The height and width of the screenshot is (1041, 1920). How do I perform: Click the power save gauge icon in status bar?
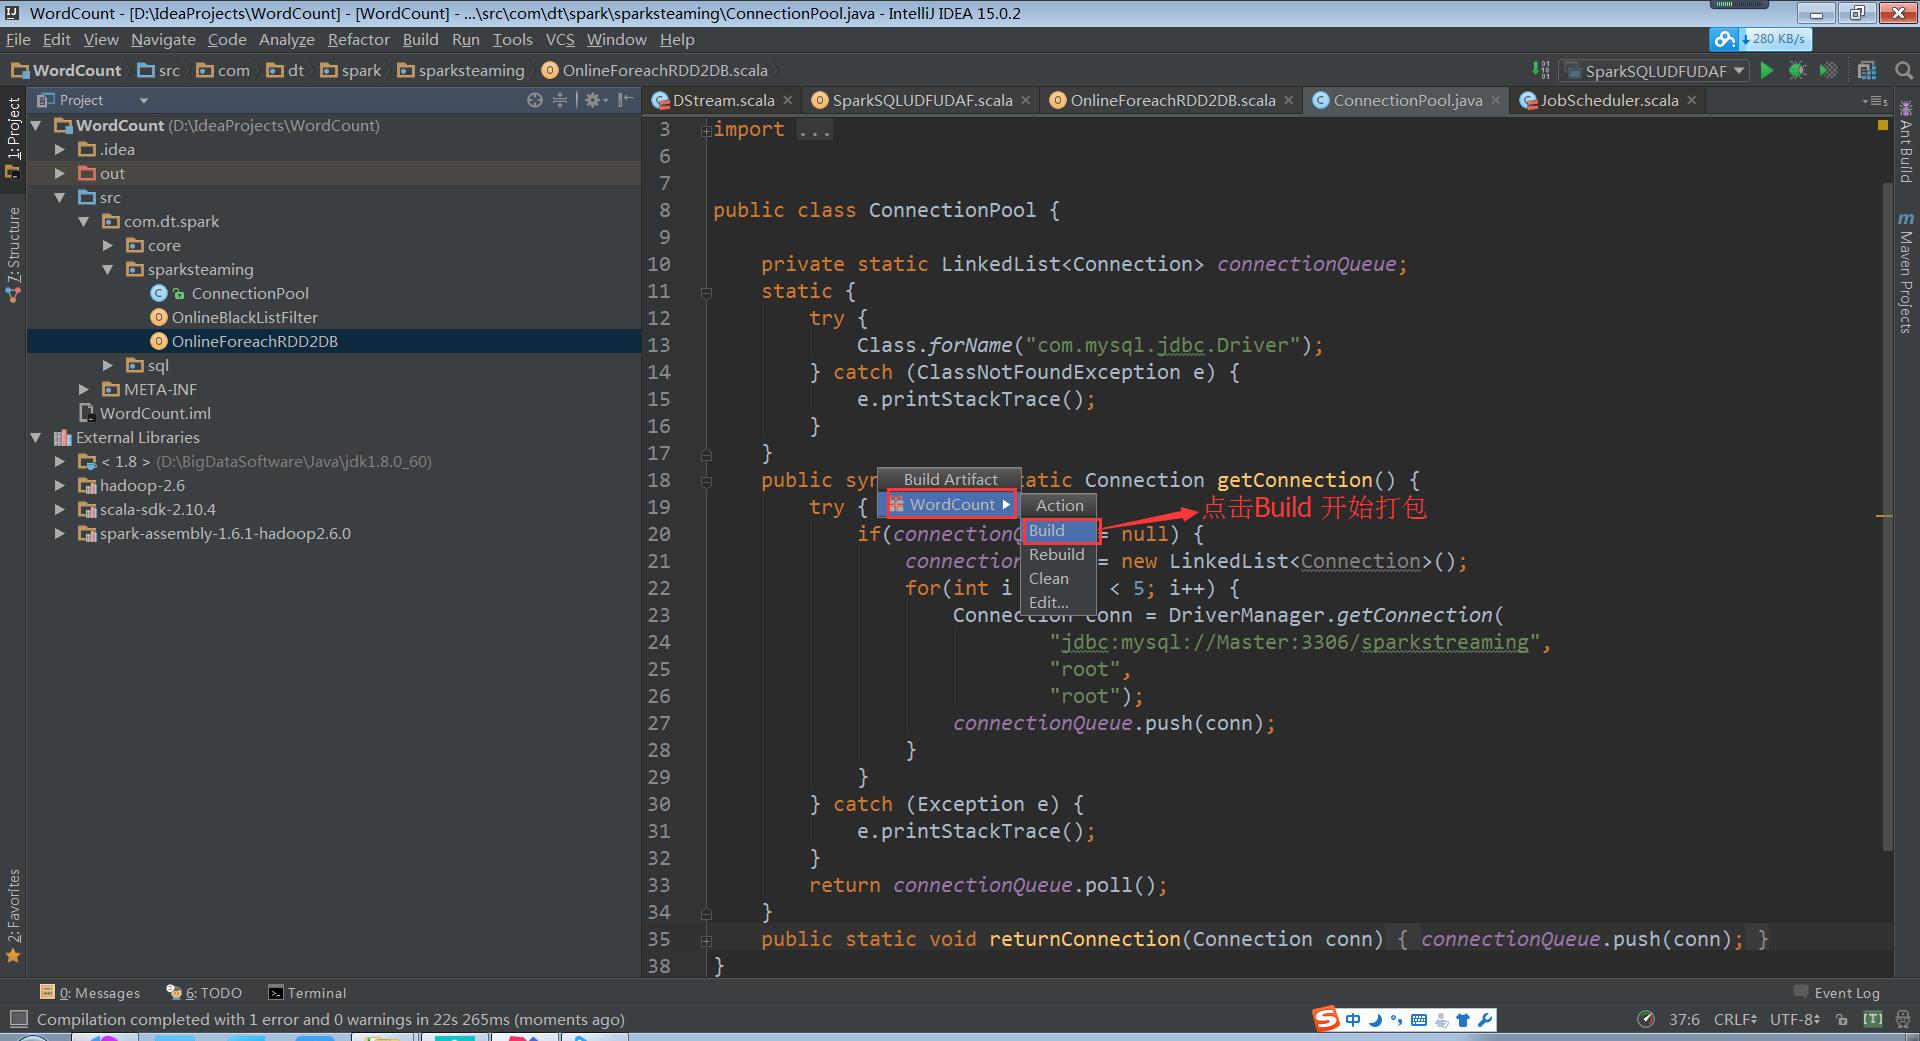coord(1646,1019)
